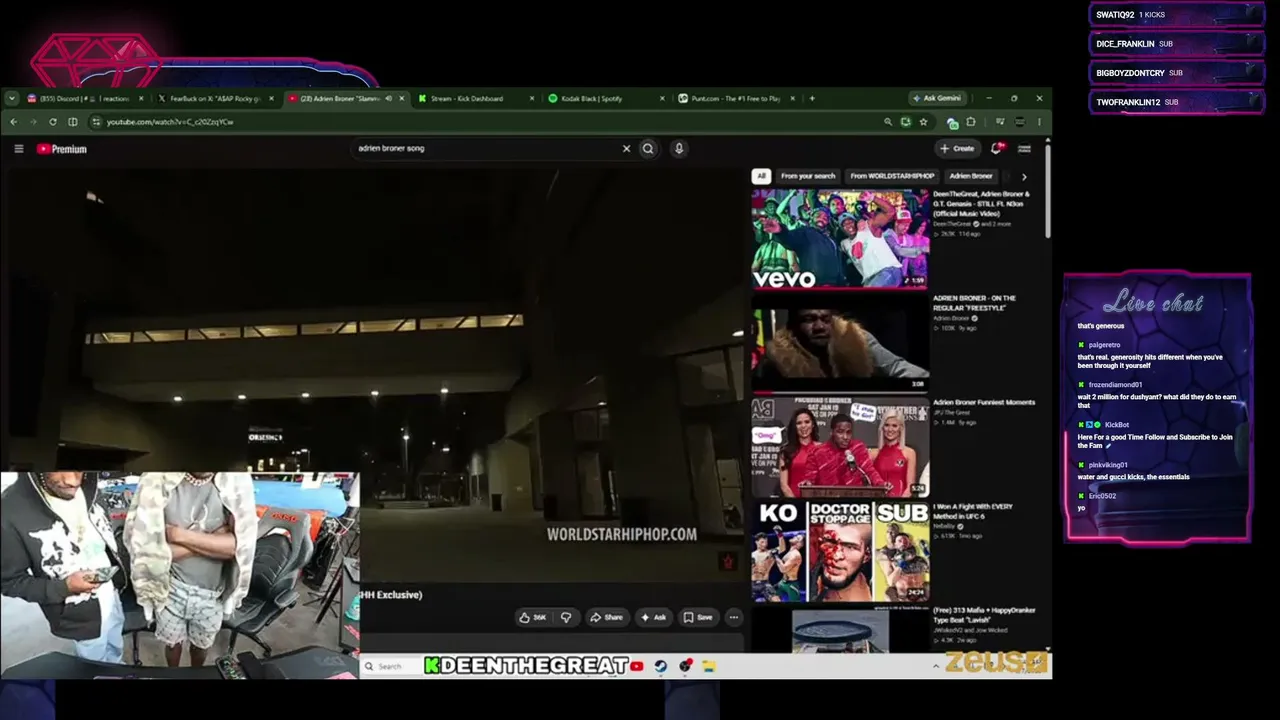1280x720 pixels.
Task: Activate voice search microphone icon
Action: tap(679, 148)
